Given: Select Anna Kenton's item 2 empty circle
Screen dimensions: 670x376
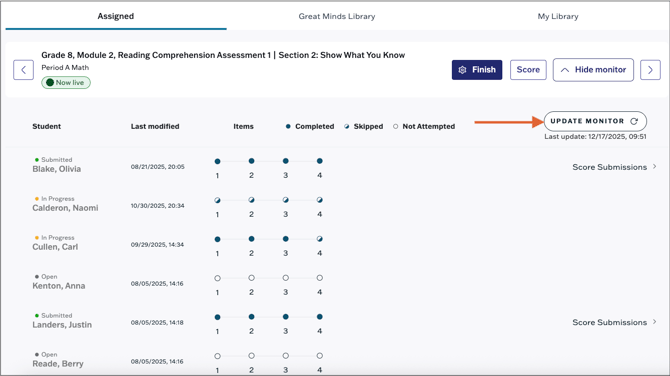Looking at the screenshot, I should (251, 278).
